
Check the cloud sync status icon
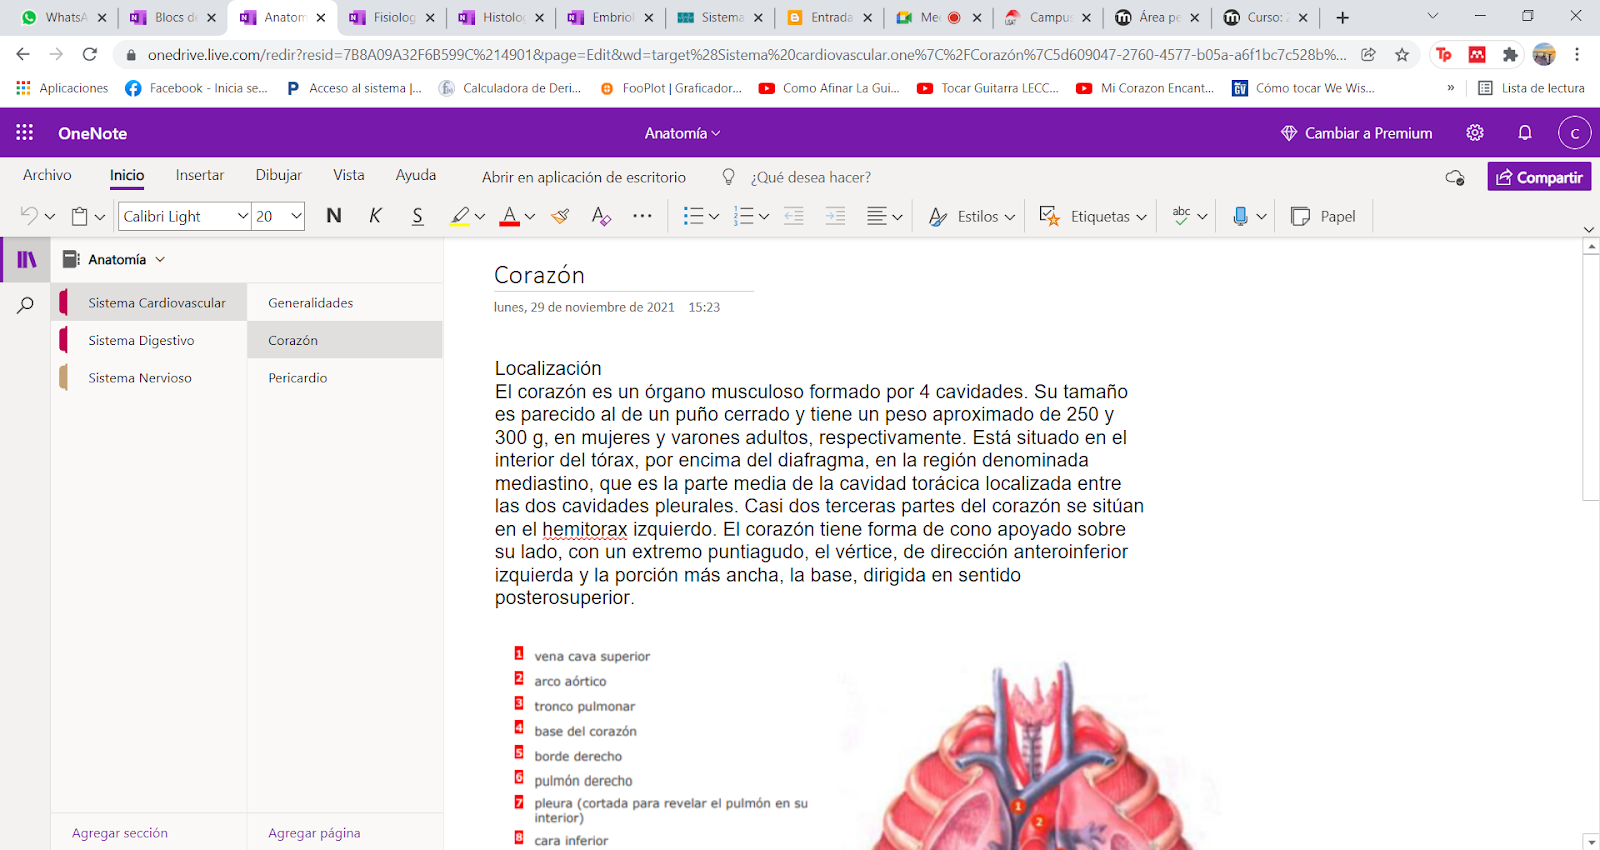pos(1455,177)
